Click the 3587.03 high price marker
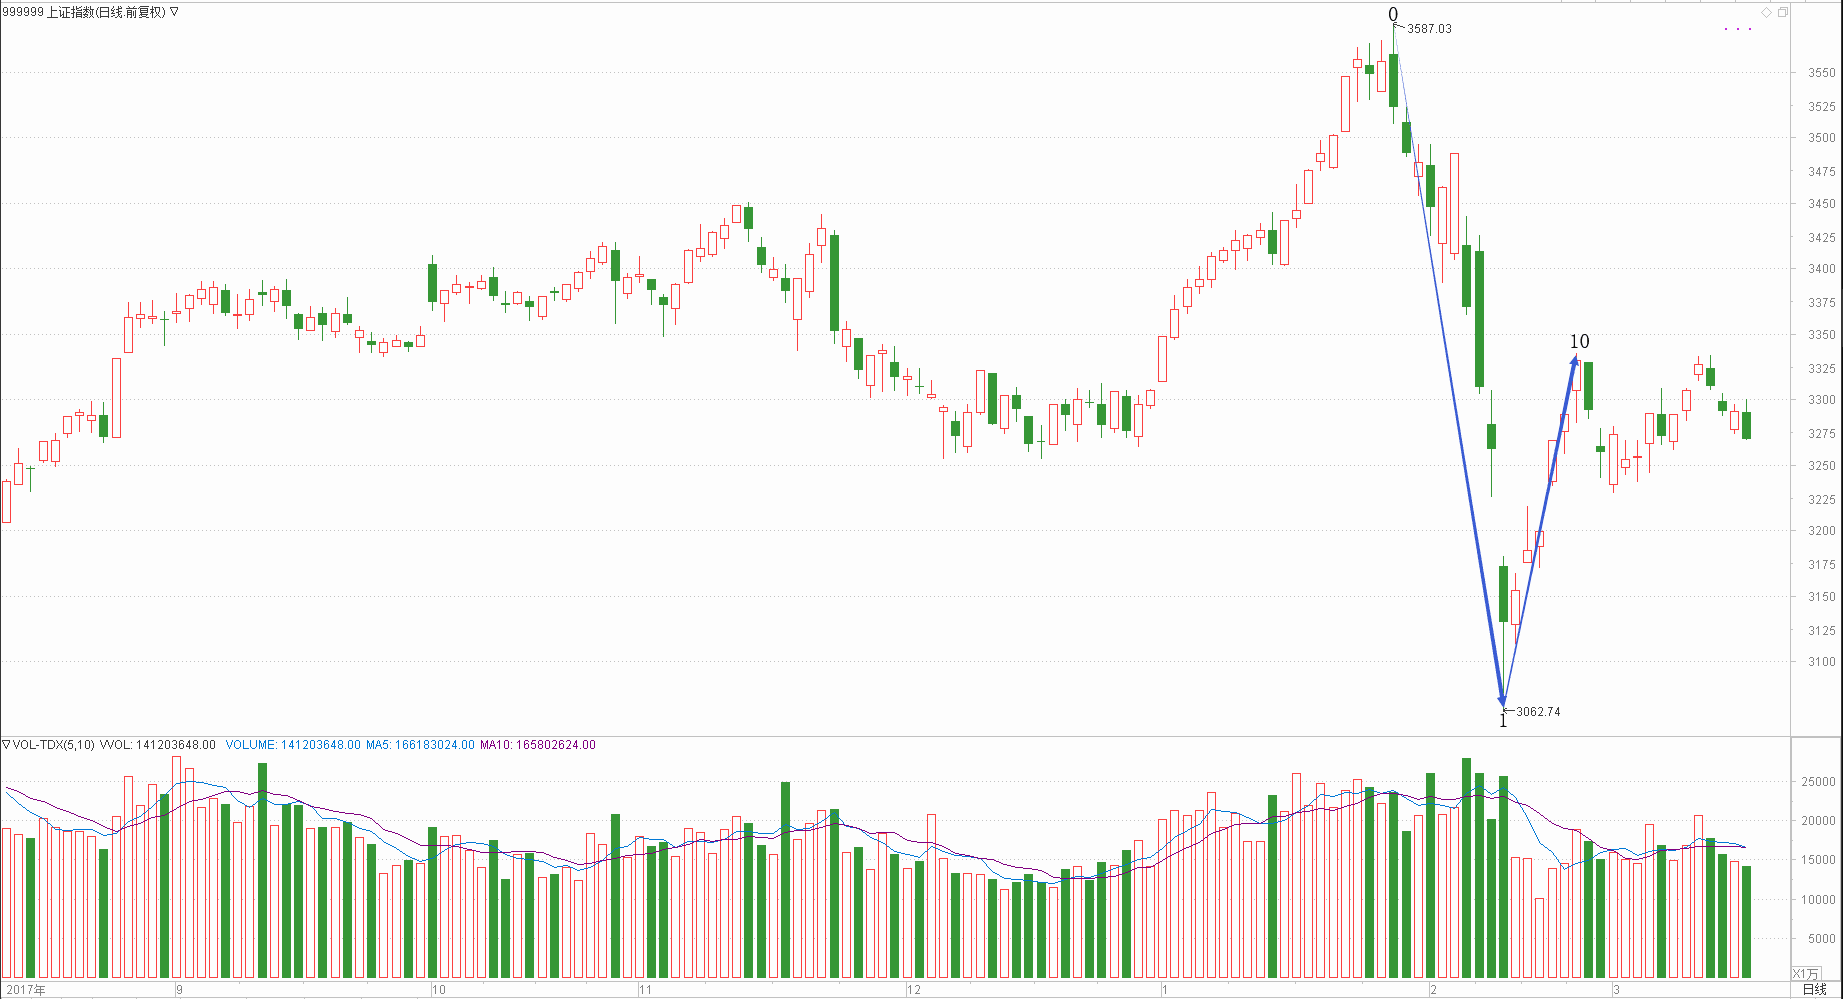 [x=1429, y=29]
